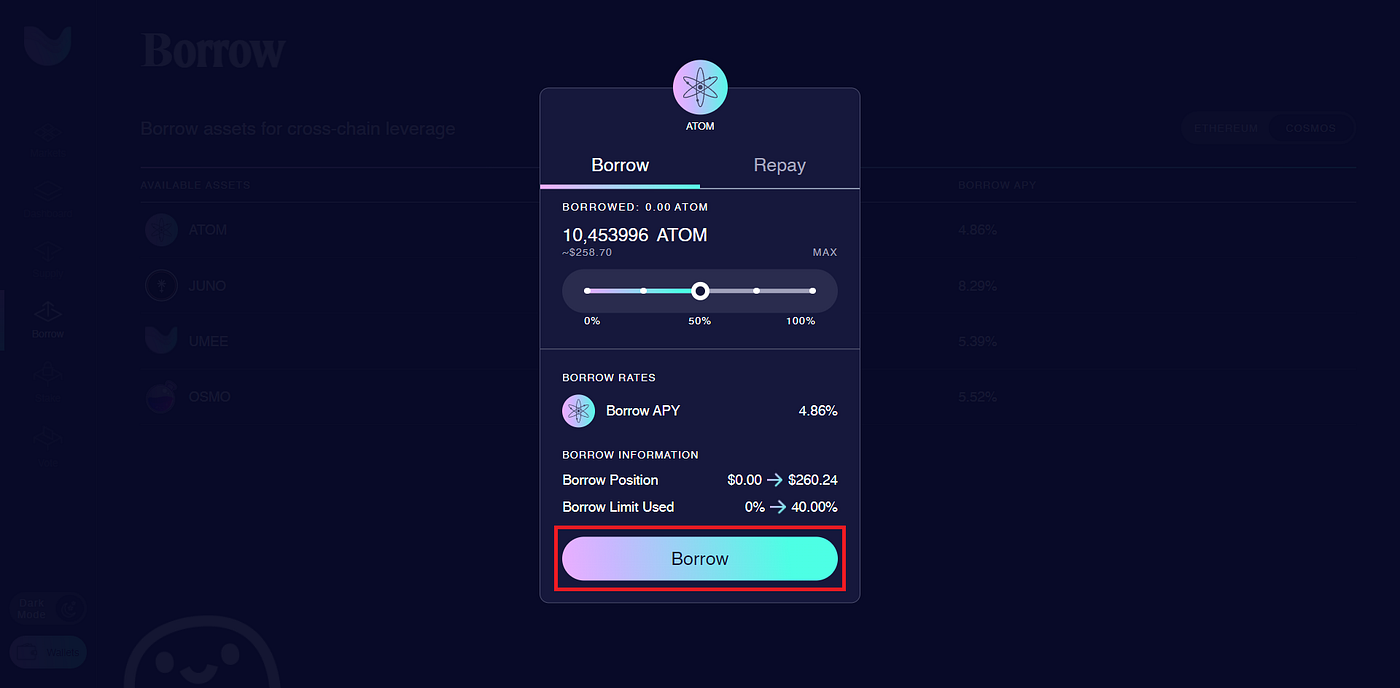
Task: Click the OSMO row name in the list
Action: (209, 397)
